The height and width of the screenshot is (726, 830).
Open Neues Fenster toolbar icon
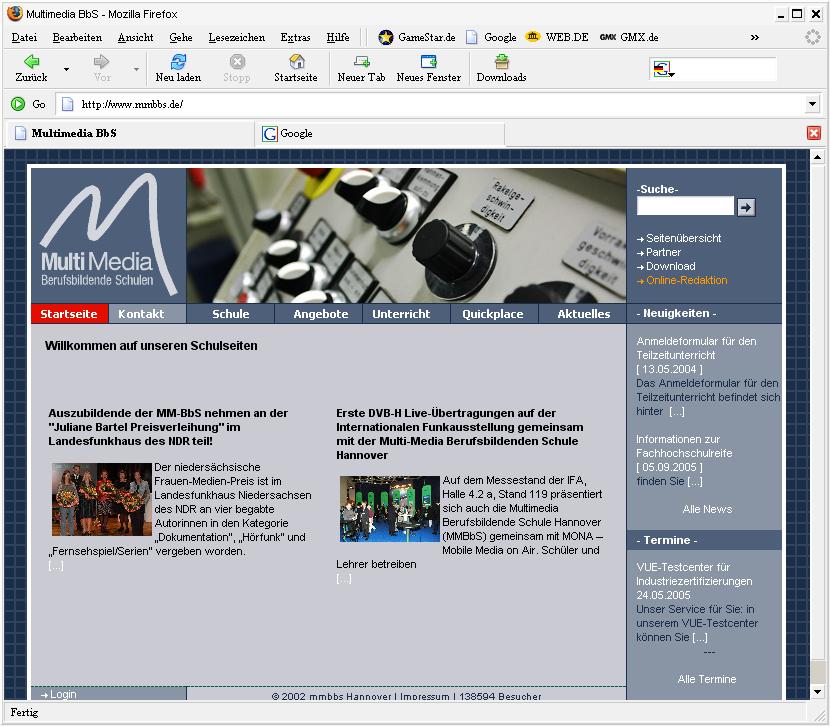coord(428,62)
